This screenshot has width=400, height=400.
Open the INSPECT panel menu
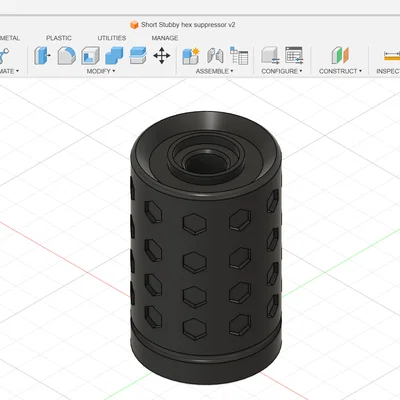(x=388, y=71)
